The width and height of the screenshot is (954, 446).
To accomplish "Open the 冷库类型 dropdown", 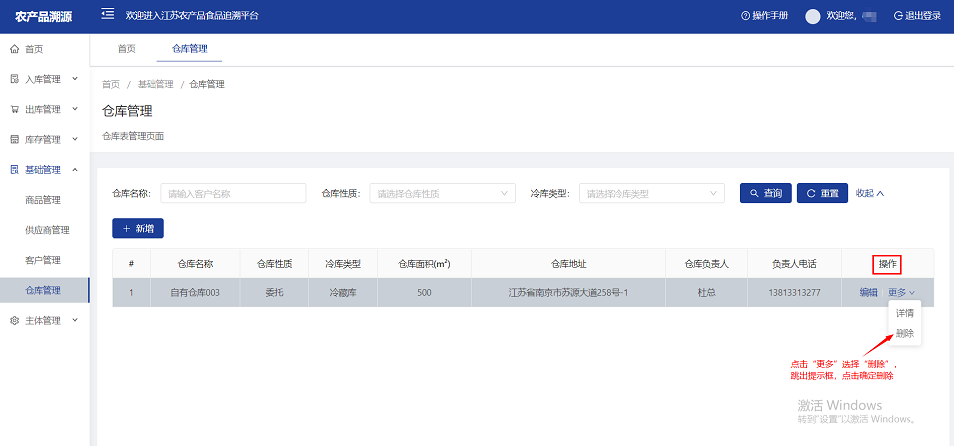I will coord(651,194).
